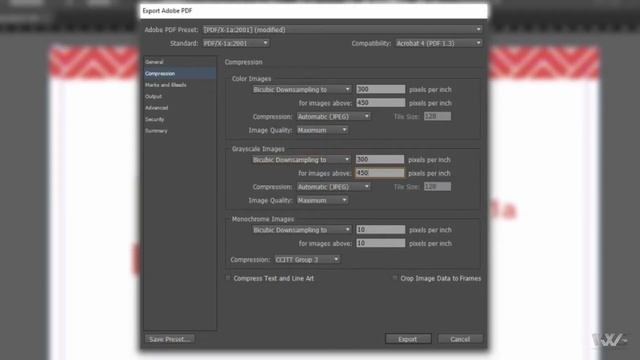640x360 pixels.
Task: Select the Compression section
Action: (180, 73)
